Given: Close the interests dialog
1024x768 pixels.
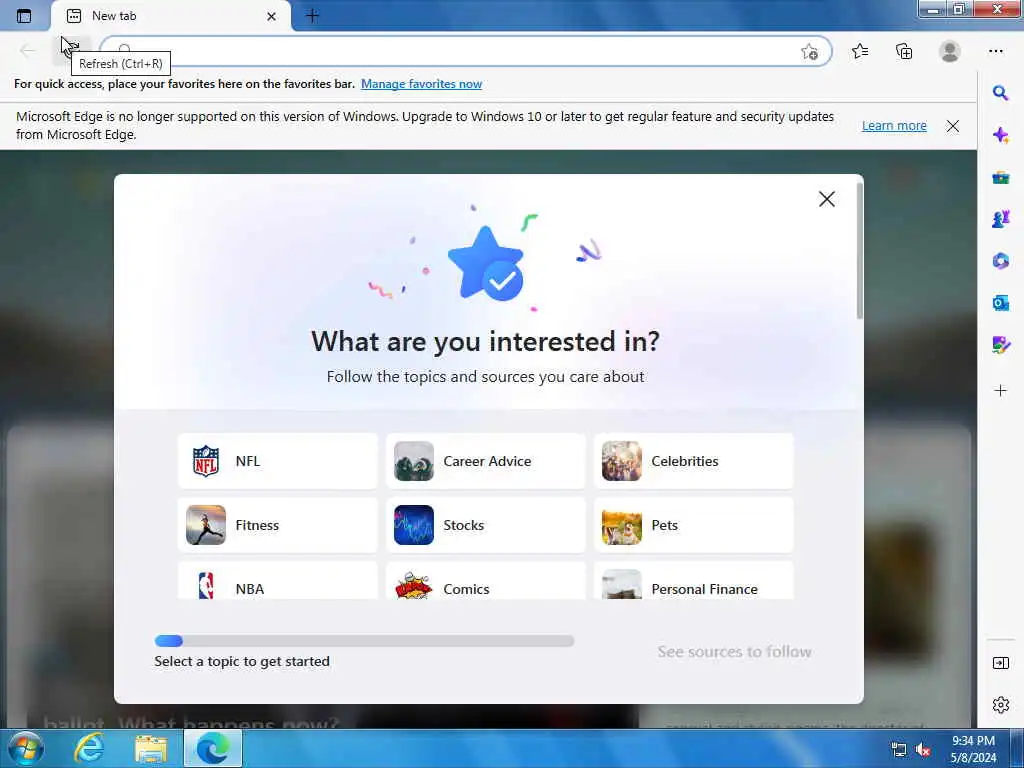Looking at the screenshot, I should coord(827,199).
